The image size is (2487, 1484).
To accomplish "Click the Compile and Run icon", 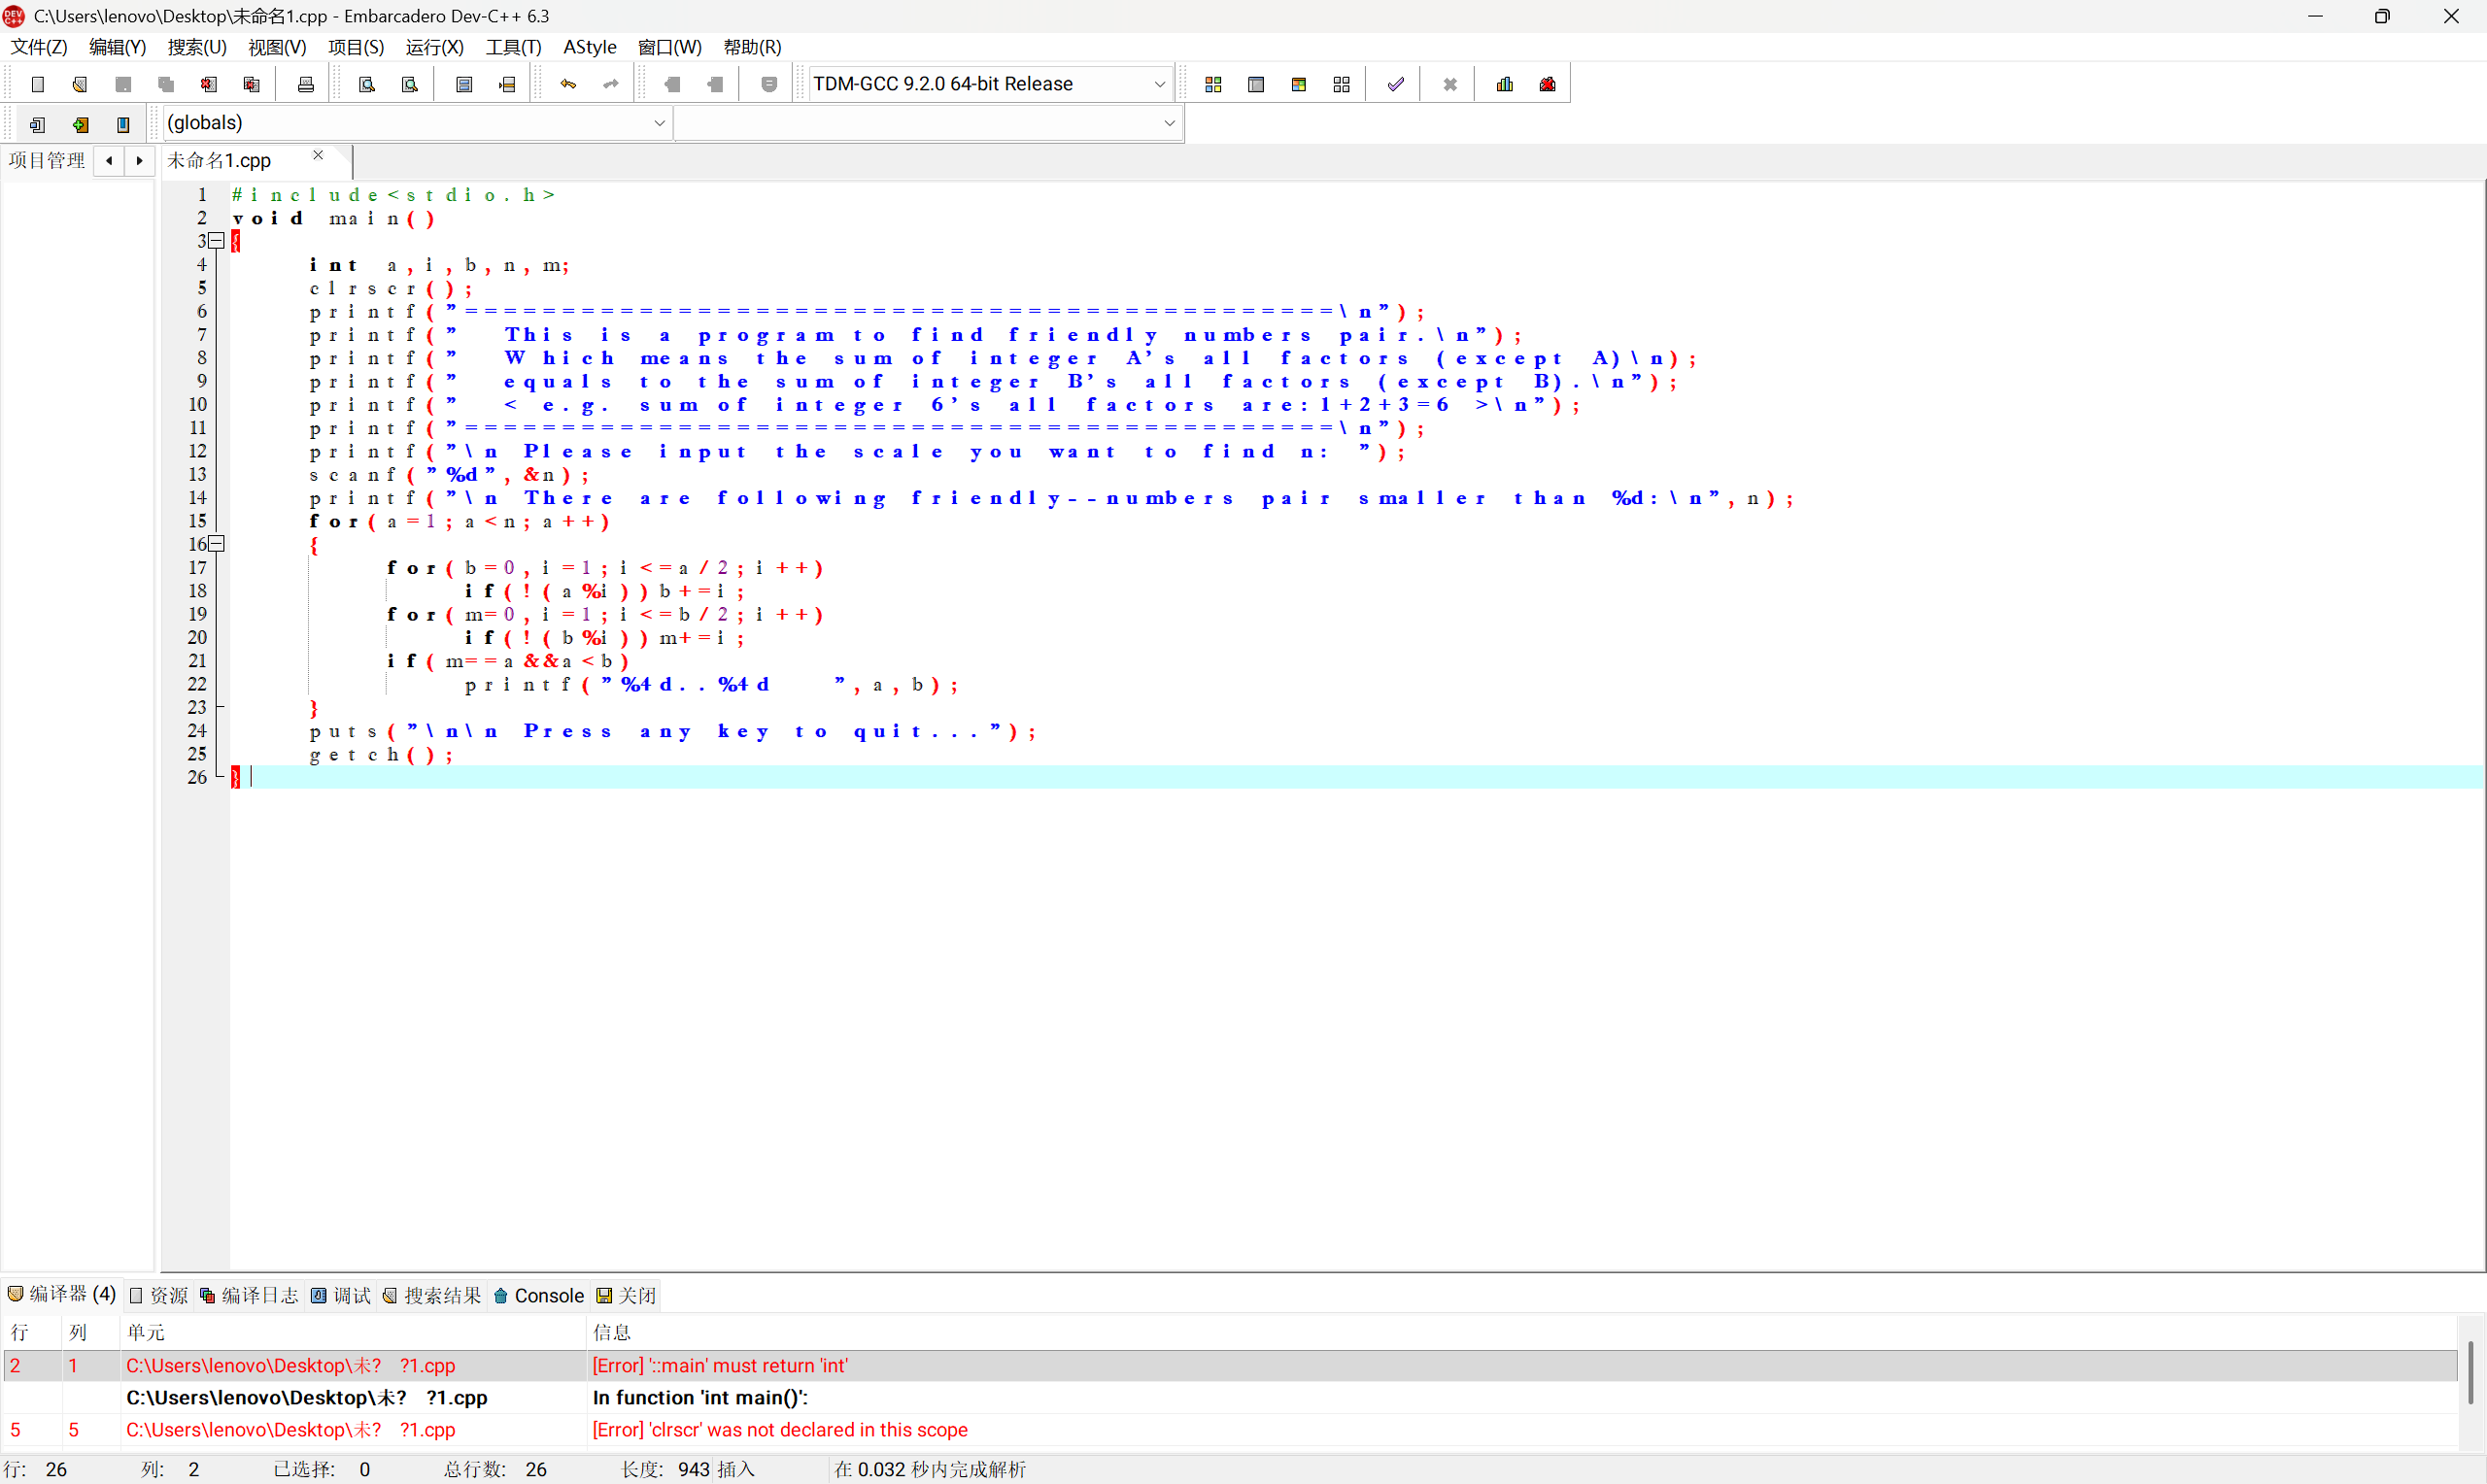I will 1299,85.
